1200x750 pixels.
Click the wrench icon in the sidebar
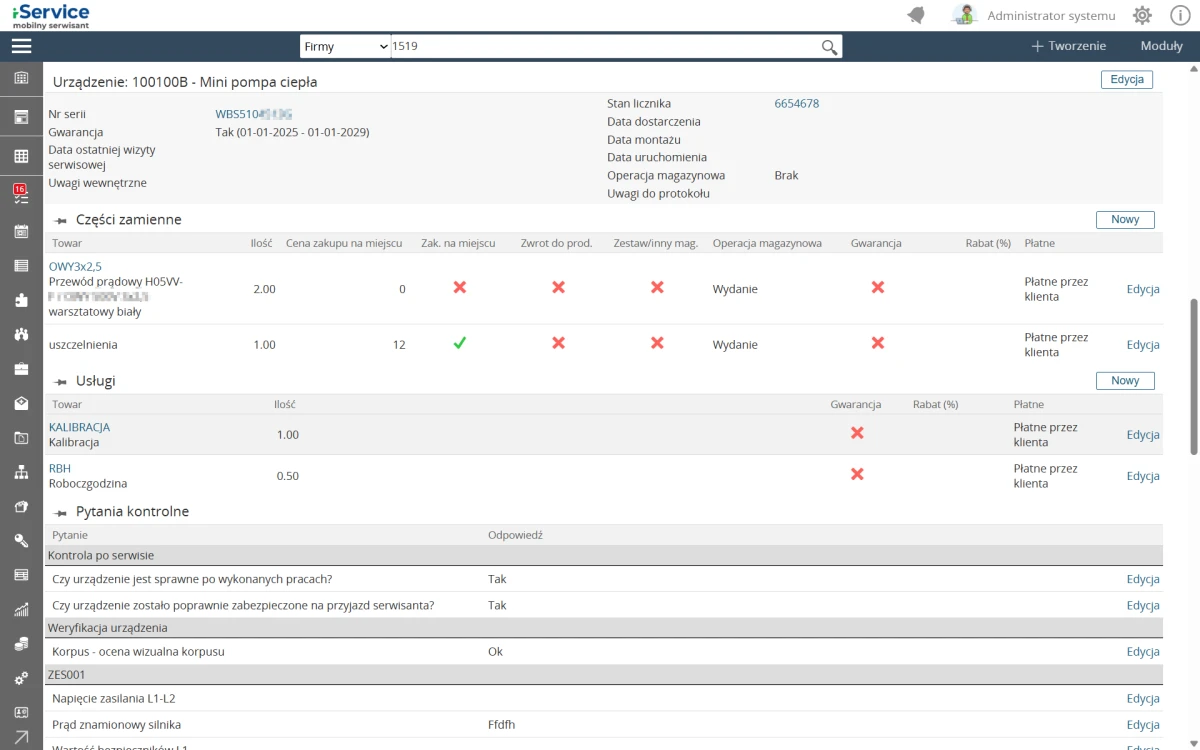click(20, 541)
